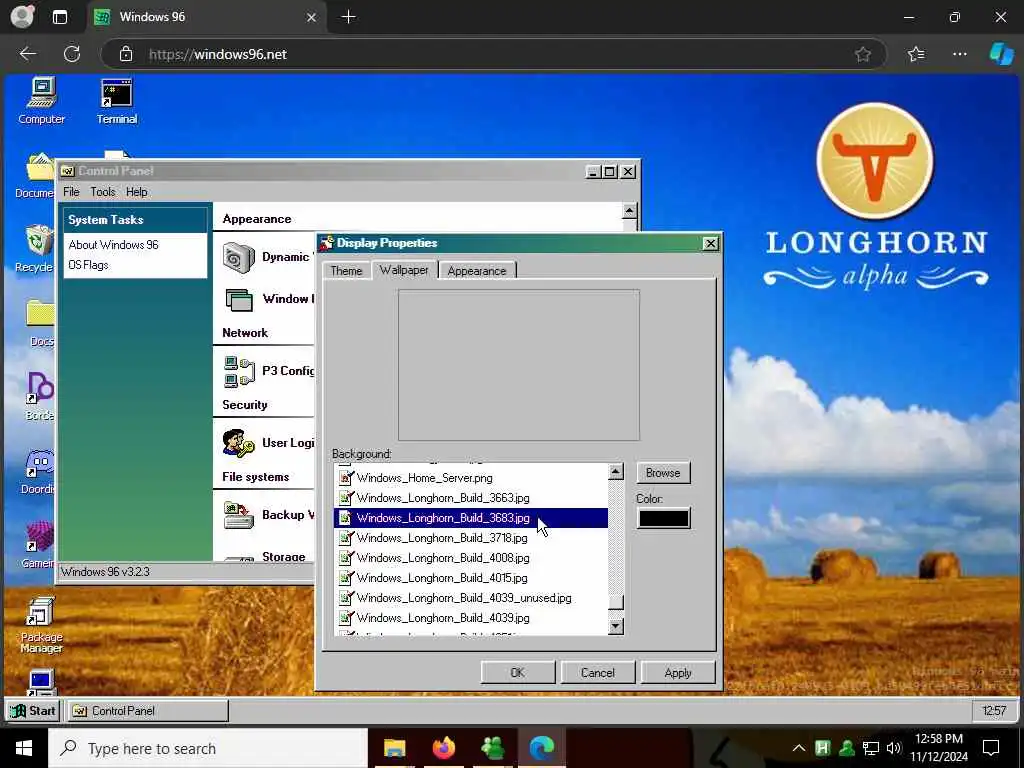This screenshot has width=1024, height=768.
Task: Select Windows_Home_Server.png wallpaper
Action: point(472,478)
